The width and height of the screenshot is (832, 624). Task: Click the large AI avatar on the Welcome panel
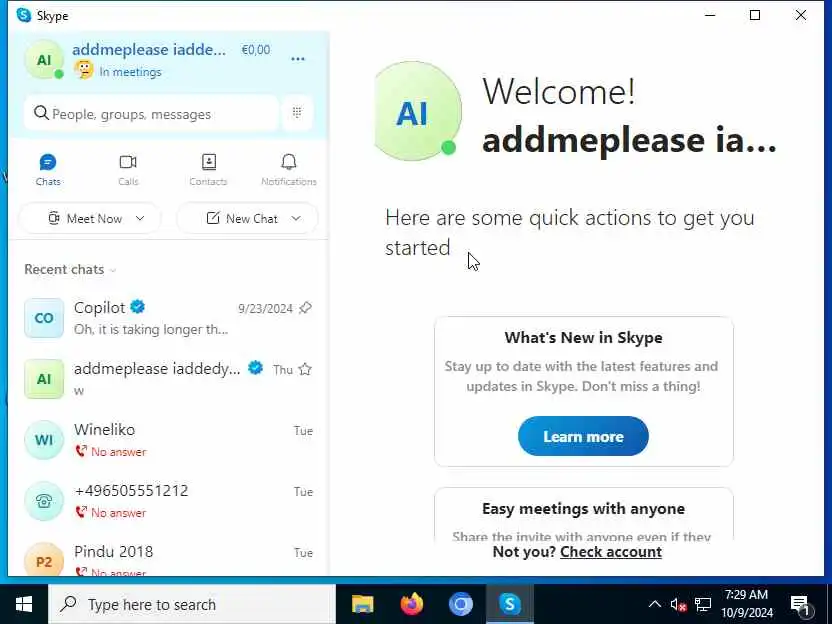point(418,111)
